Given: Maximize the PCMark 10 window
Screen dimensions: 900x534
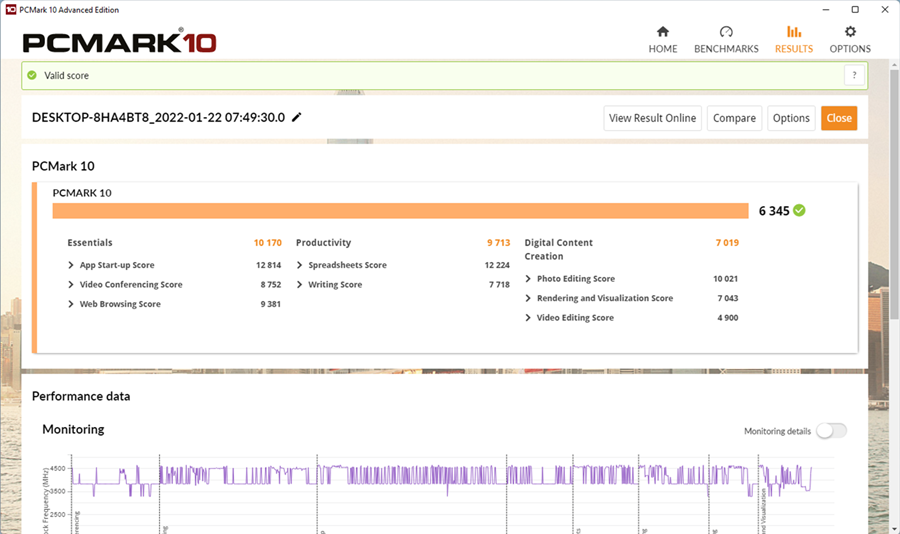Looking at the screenshot, I should click(855, 10).
